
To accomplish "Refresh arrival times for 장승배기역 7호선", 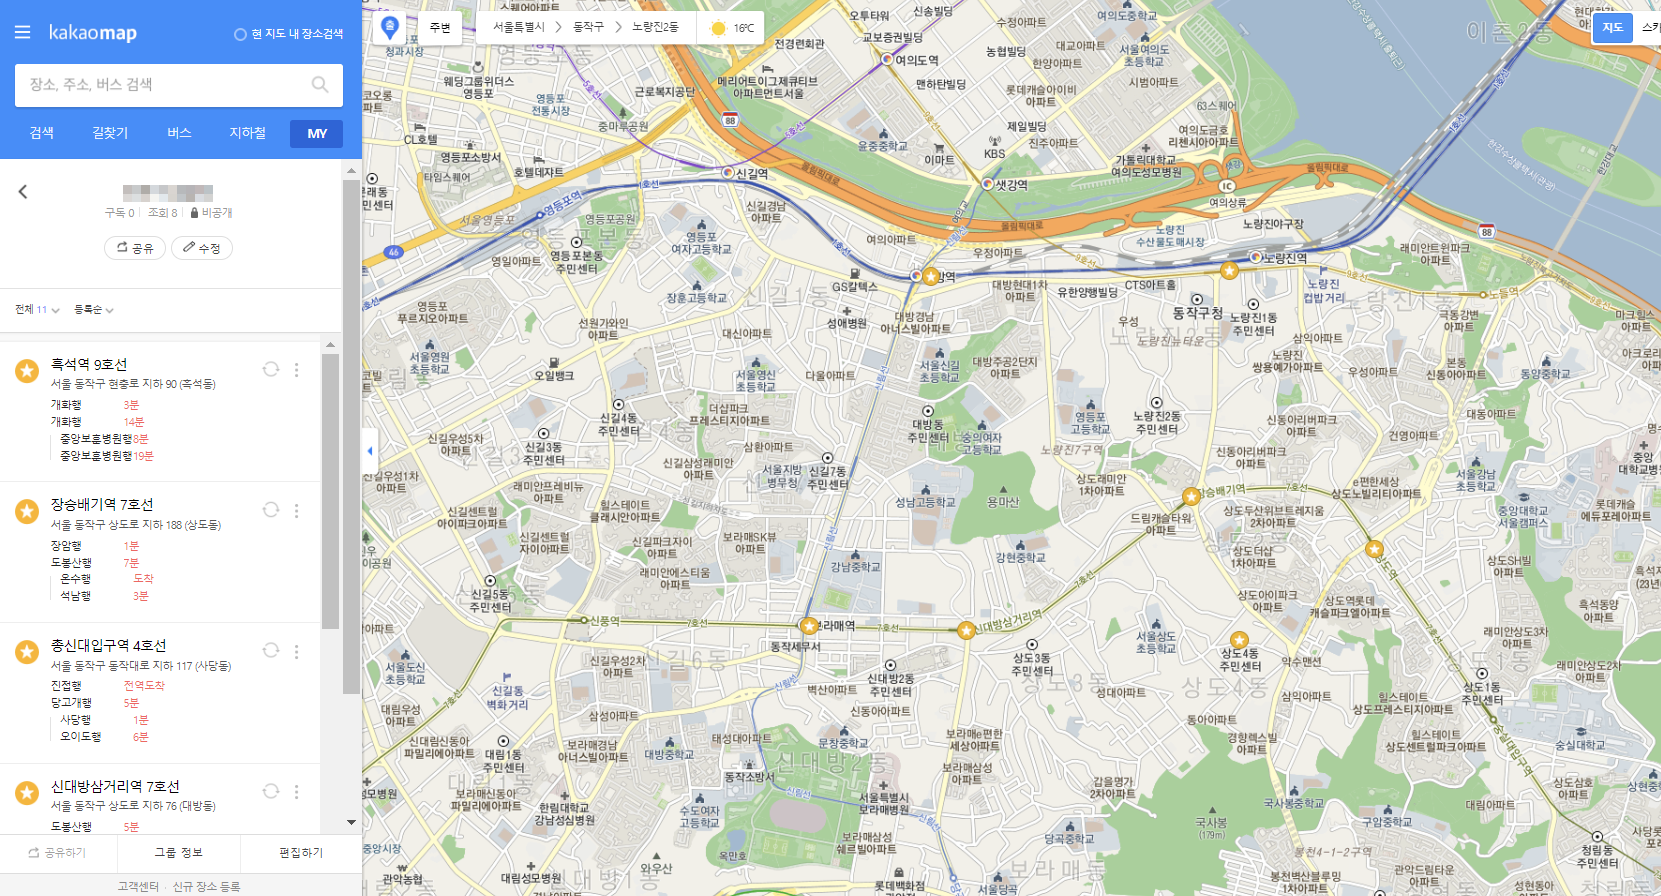I will point(270,510).
